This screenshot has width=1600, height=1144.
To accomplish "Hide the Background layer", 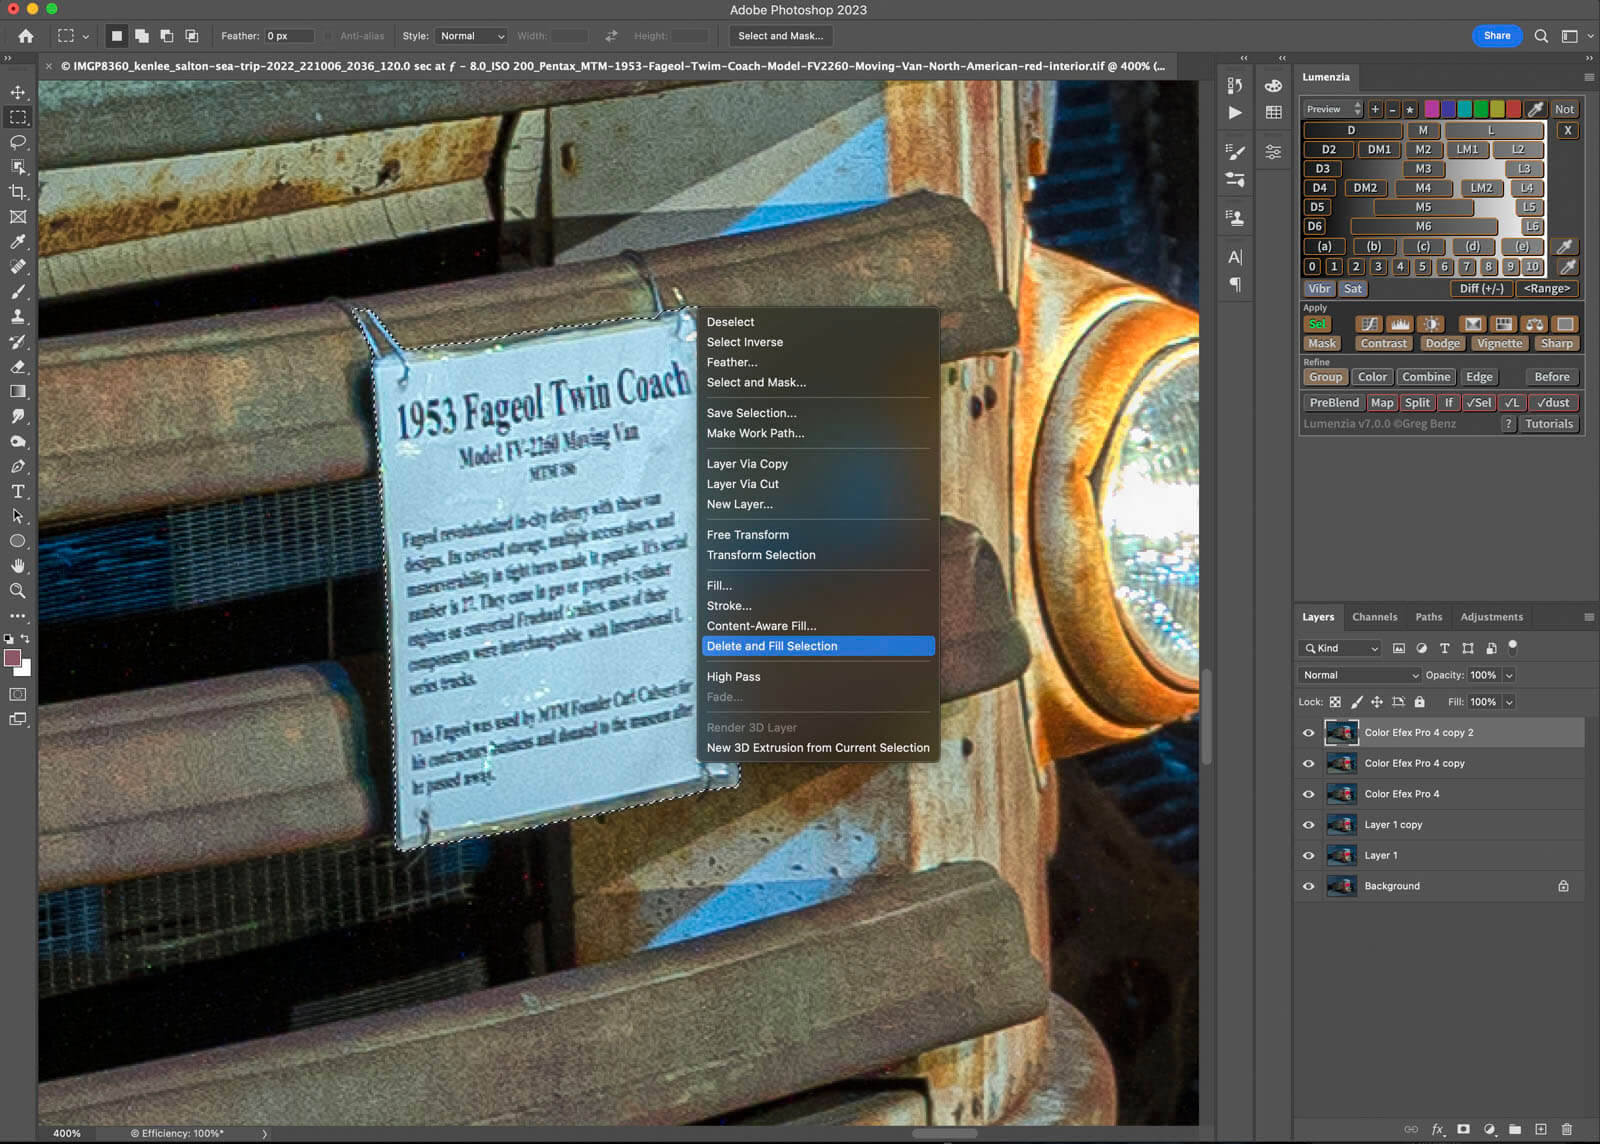I will (x=1308, y=886).
